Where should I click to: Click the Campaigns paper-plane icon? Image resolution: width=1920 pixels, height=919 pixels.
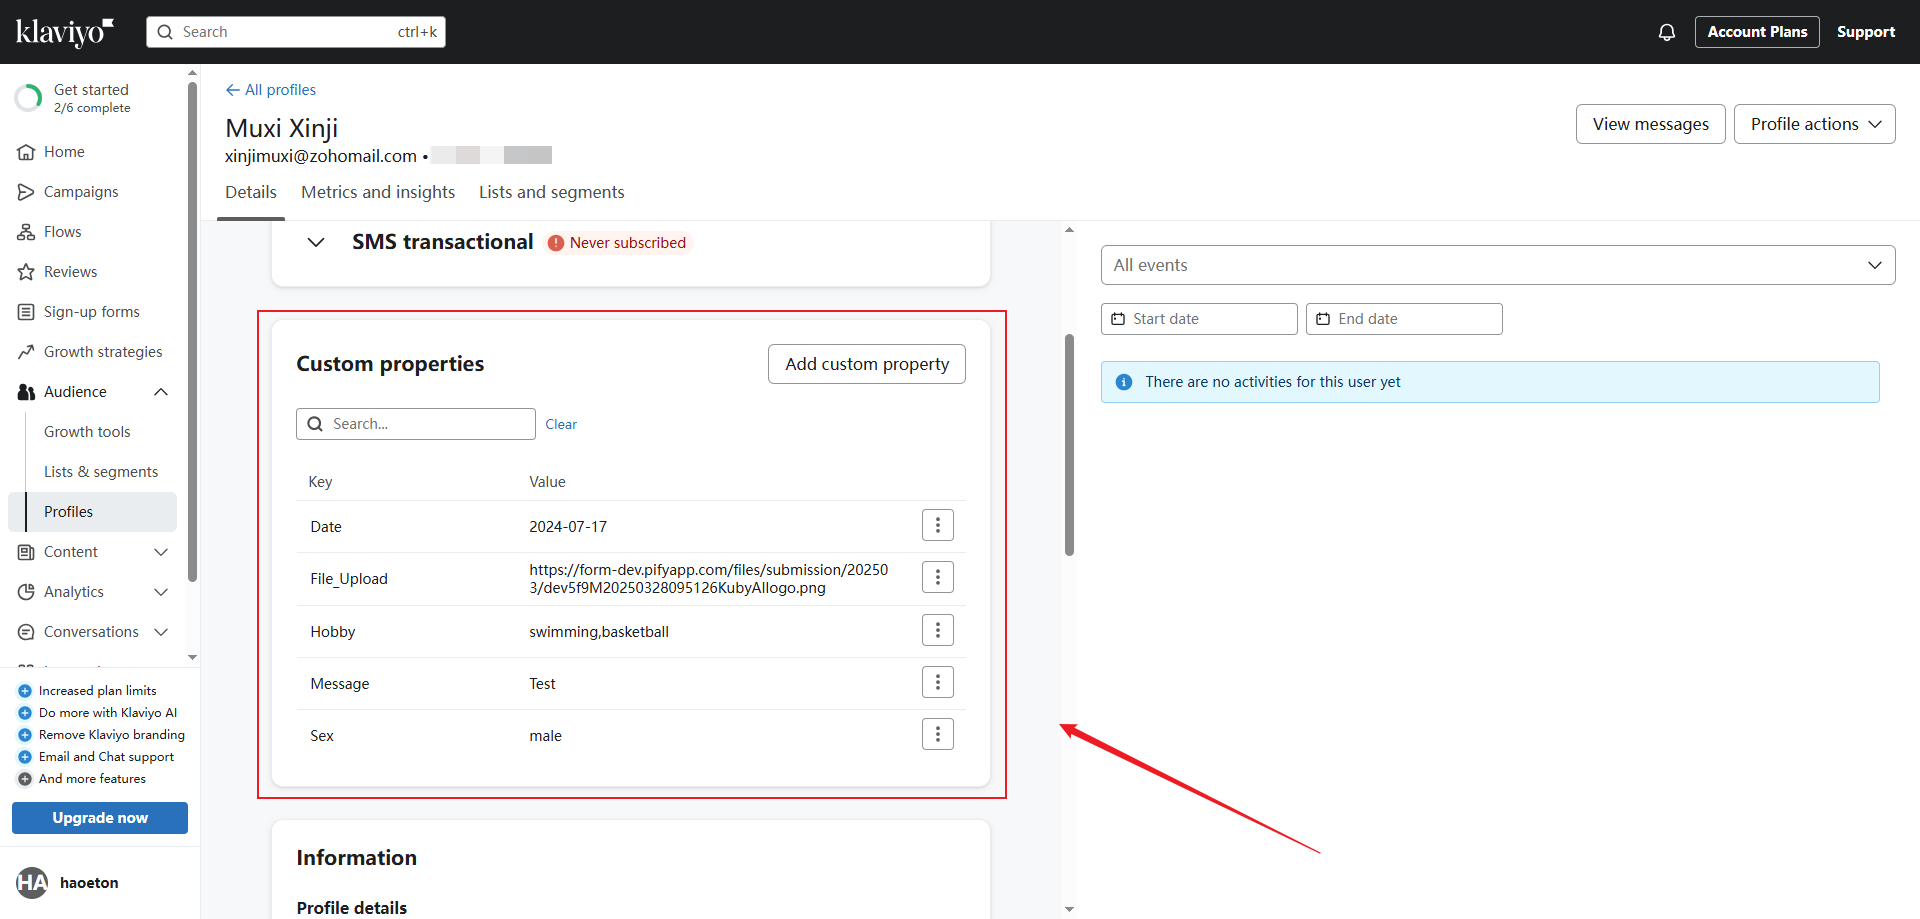pyautogui.click(x=26, y=192)
